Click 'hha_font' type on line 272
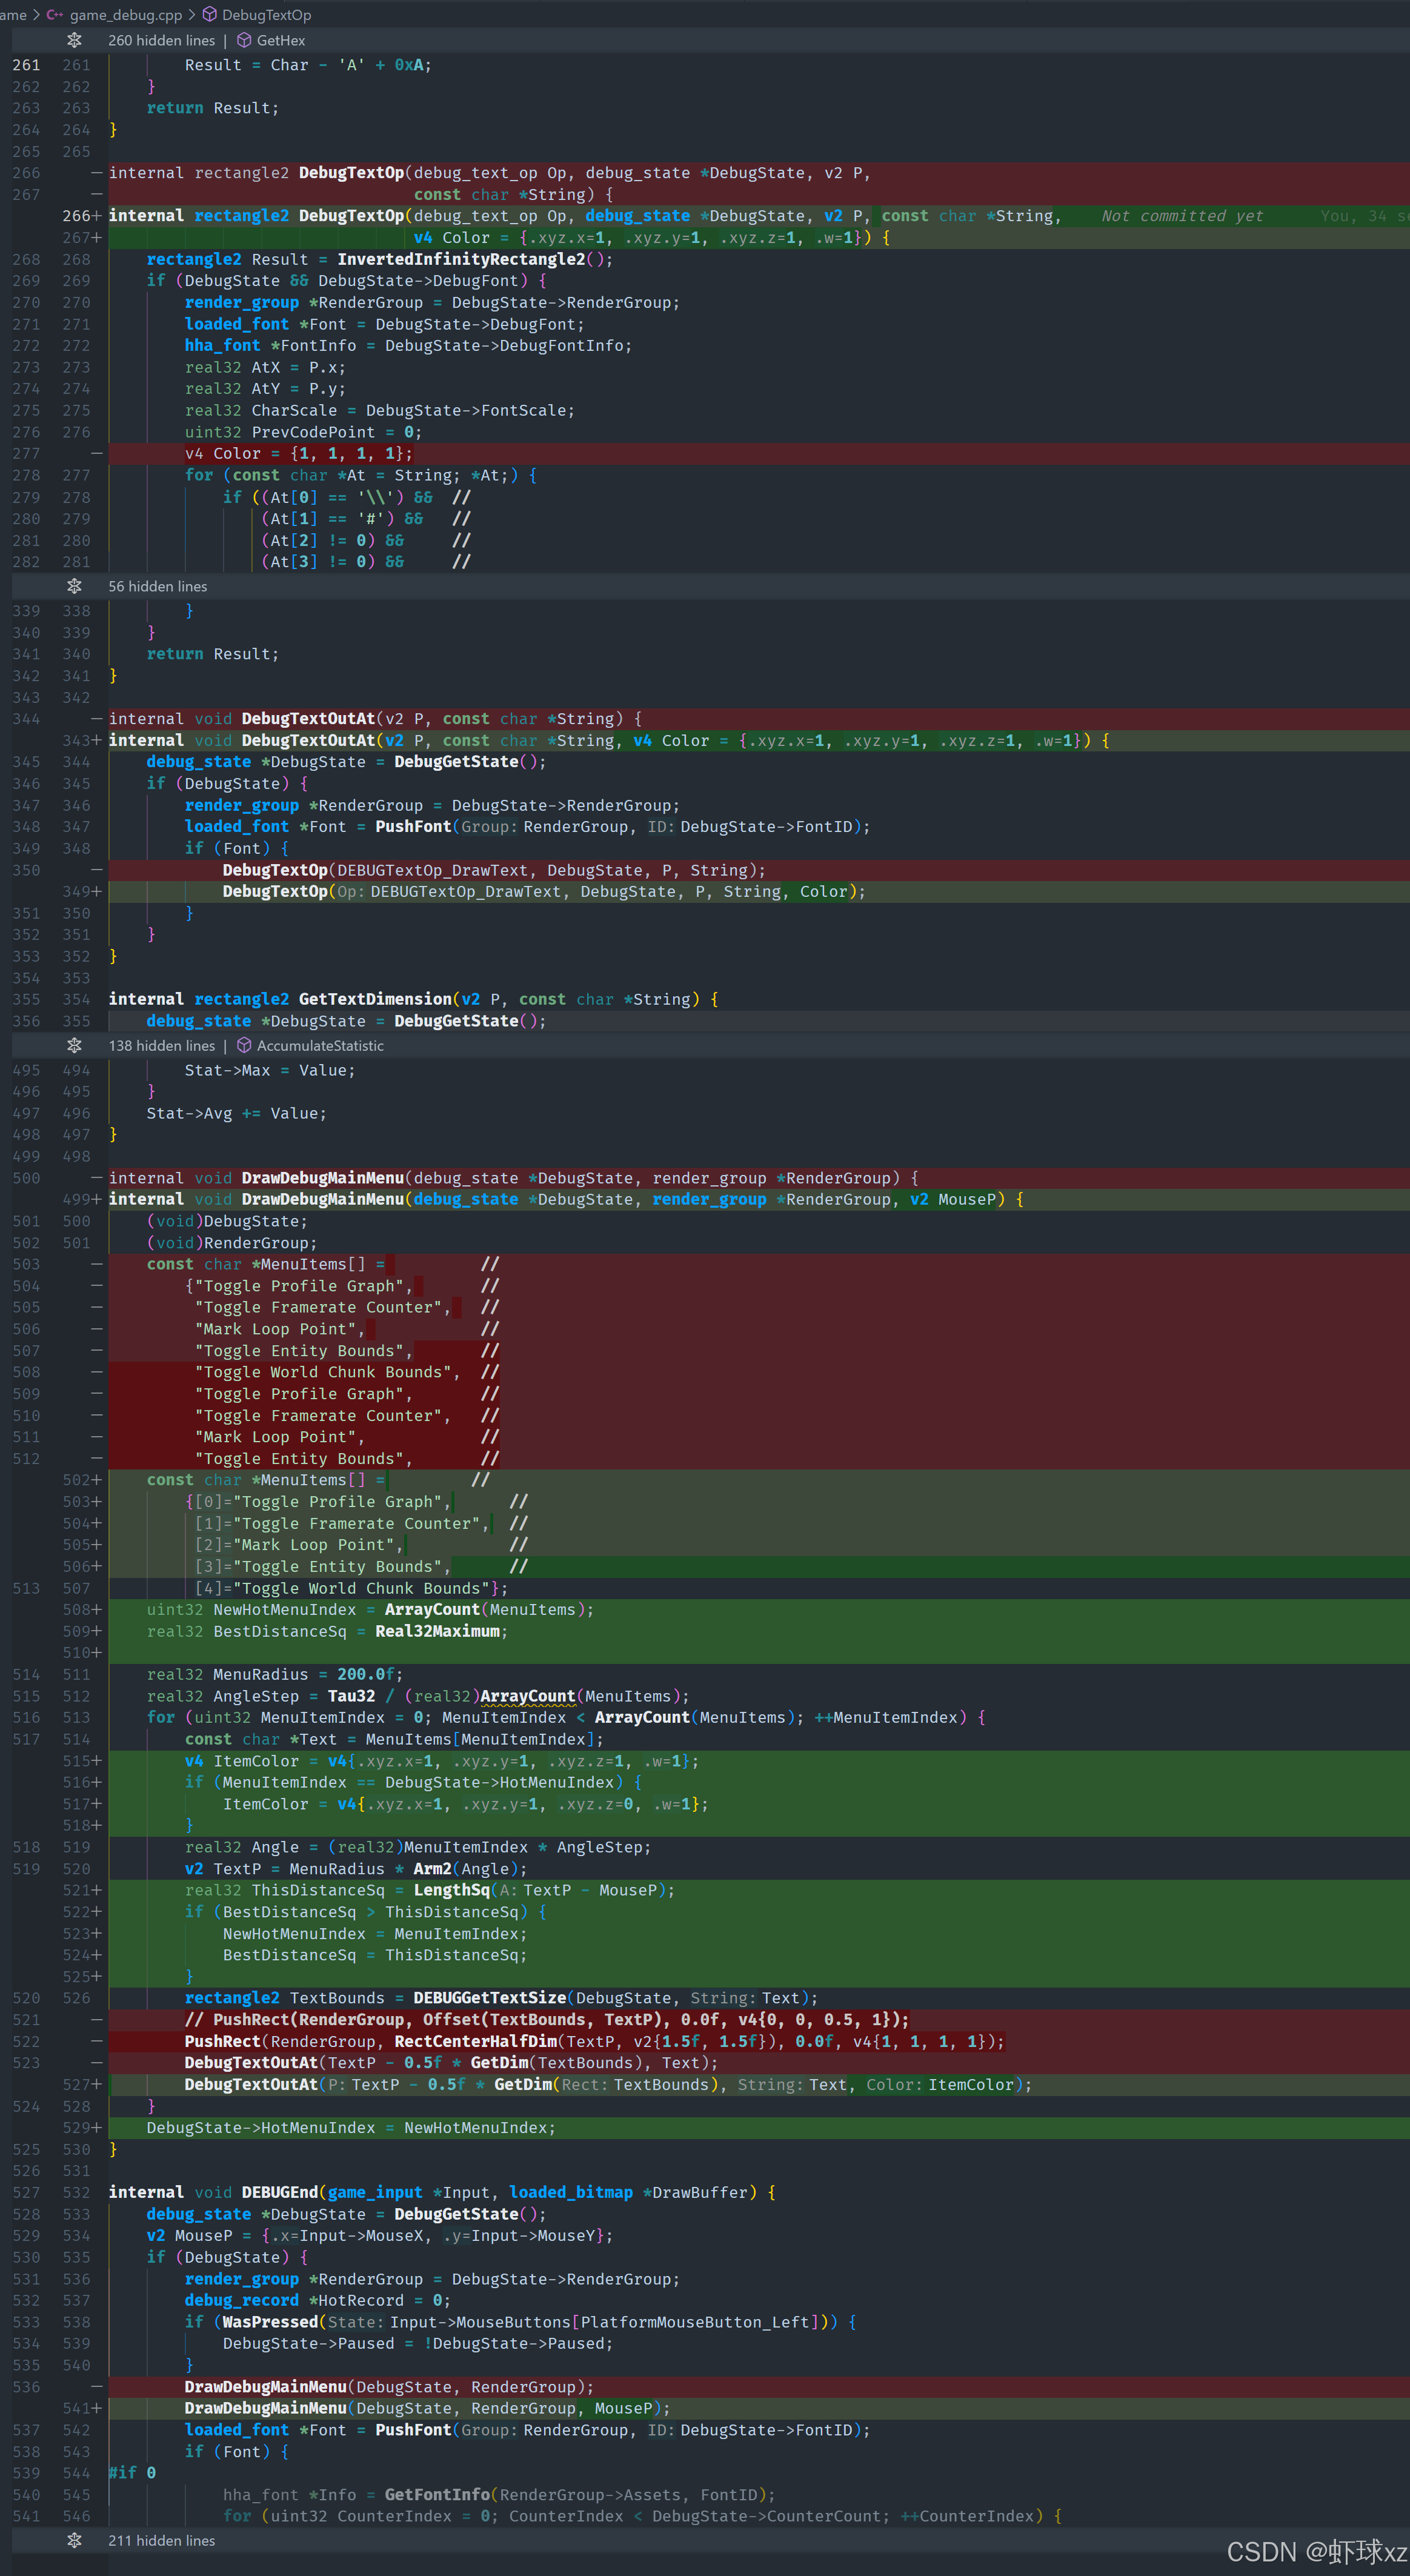Image resolution: width=1410 pixels, height=2576 pixels. (x=222, y=345)
